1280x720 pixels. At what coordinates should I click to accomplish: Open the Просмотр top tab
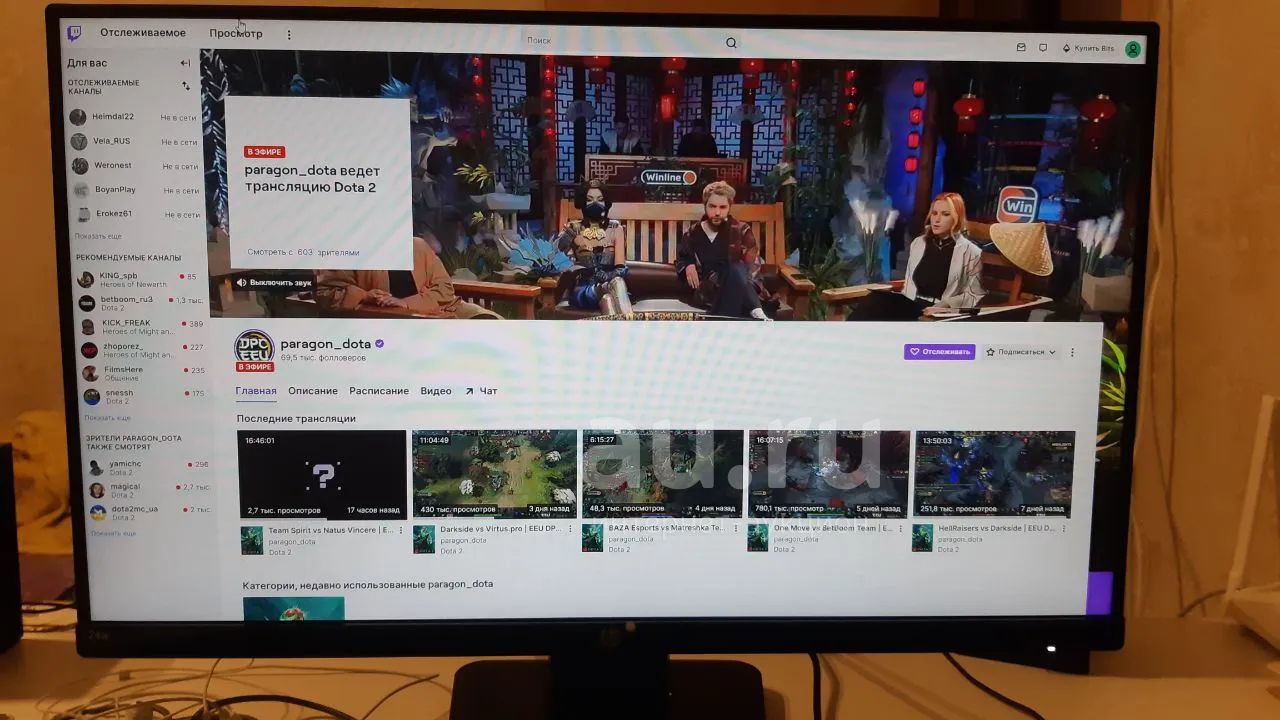coord(236,34)
